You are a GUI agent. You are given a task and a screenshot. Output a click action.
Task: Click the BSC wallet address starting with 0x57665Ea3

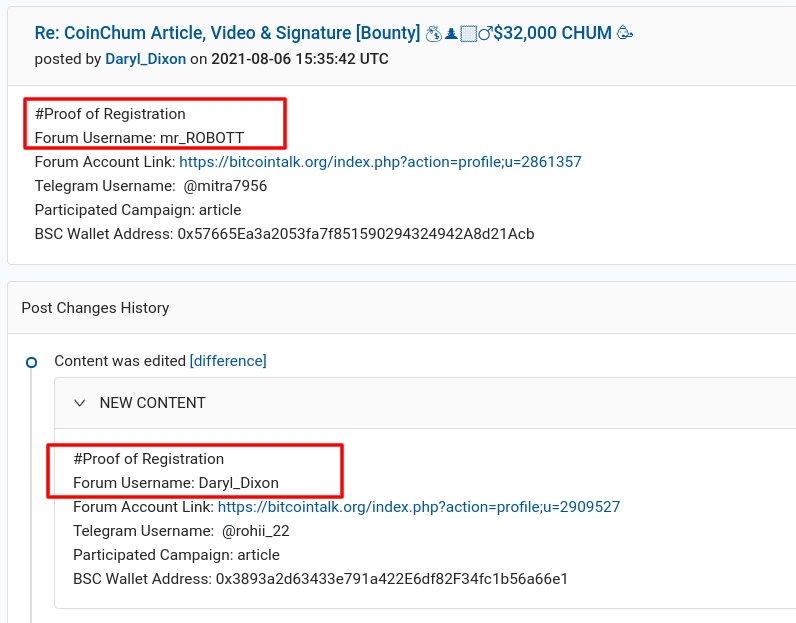pos(356,234)
